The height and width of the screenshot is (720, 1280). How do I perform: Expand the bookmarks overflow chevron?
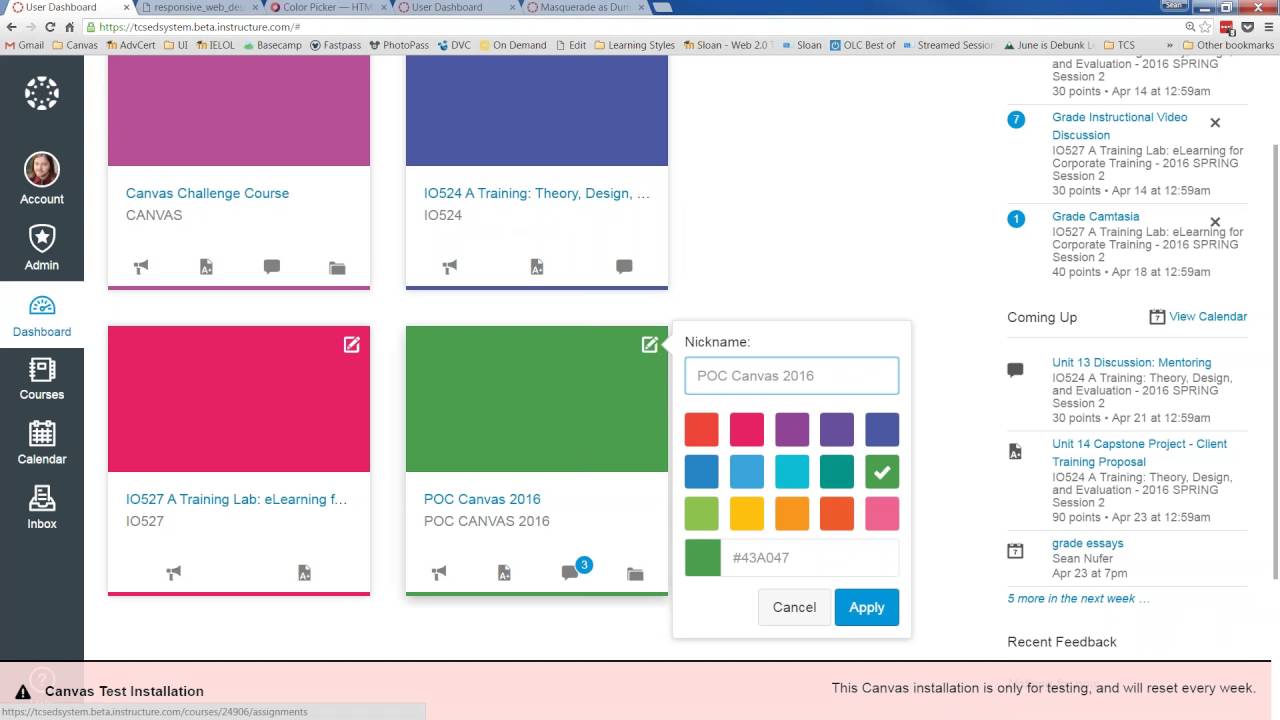(1169, 45)
